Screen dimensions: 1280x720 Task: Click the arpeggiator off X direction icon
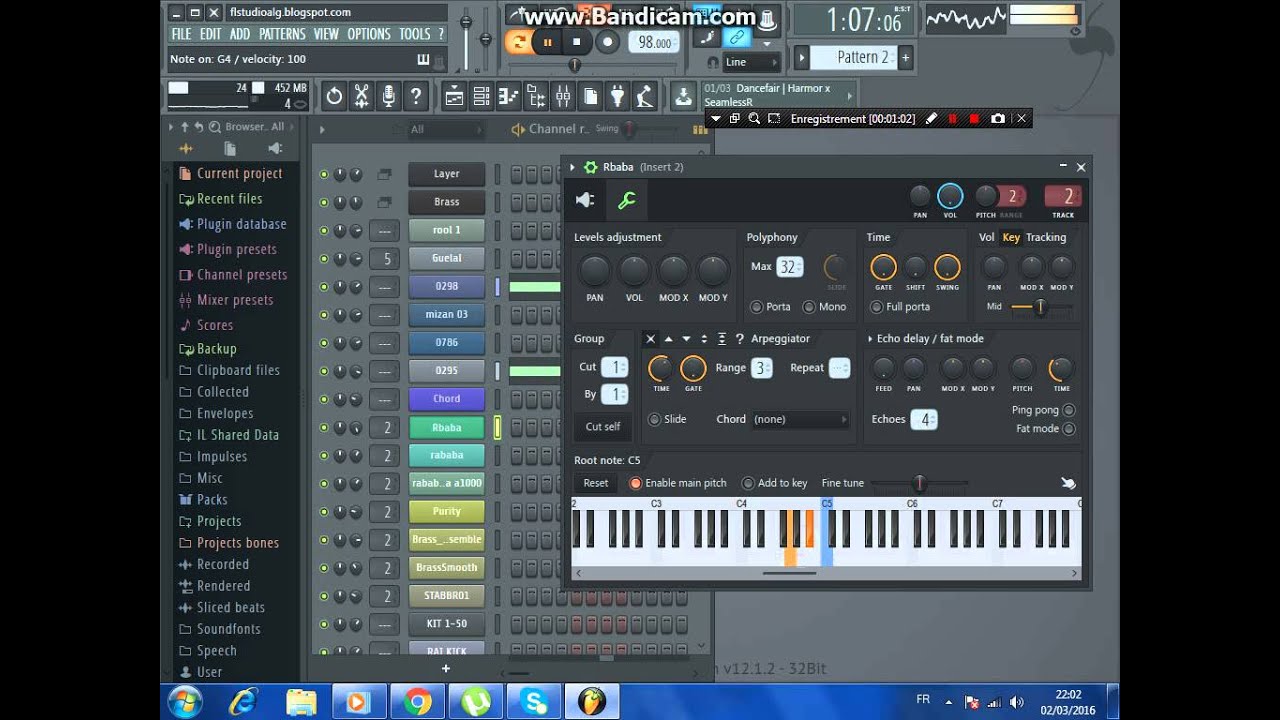pyautogui.click(x=650, y=339)
